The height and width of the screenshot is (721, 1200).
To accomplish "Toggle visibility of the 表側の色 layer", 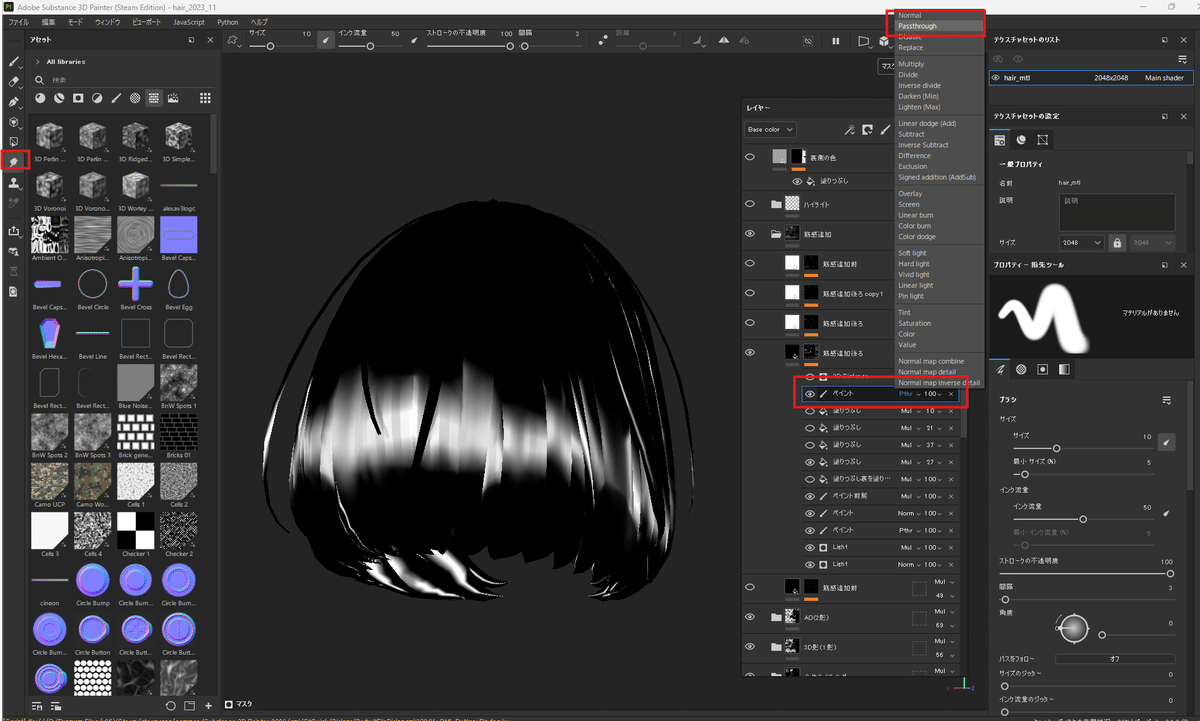I will point(750,157).
